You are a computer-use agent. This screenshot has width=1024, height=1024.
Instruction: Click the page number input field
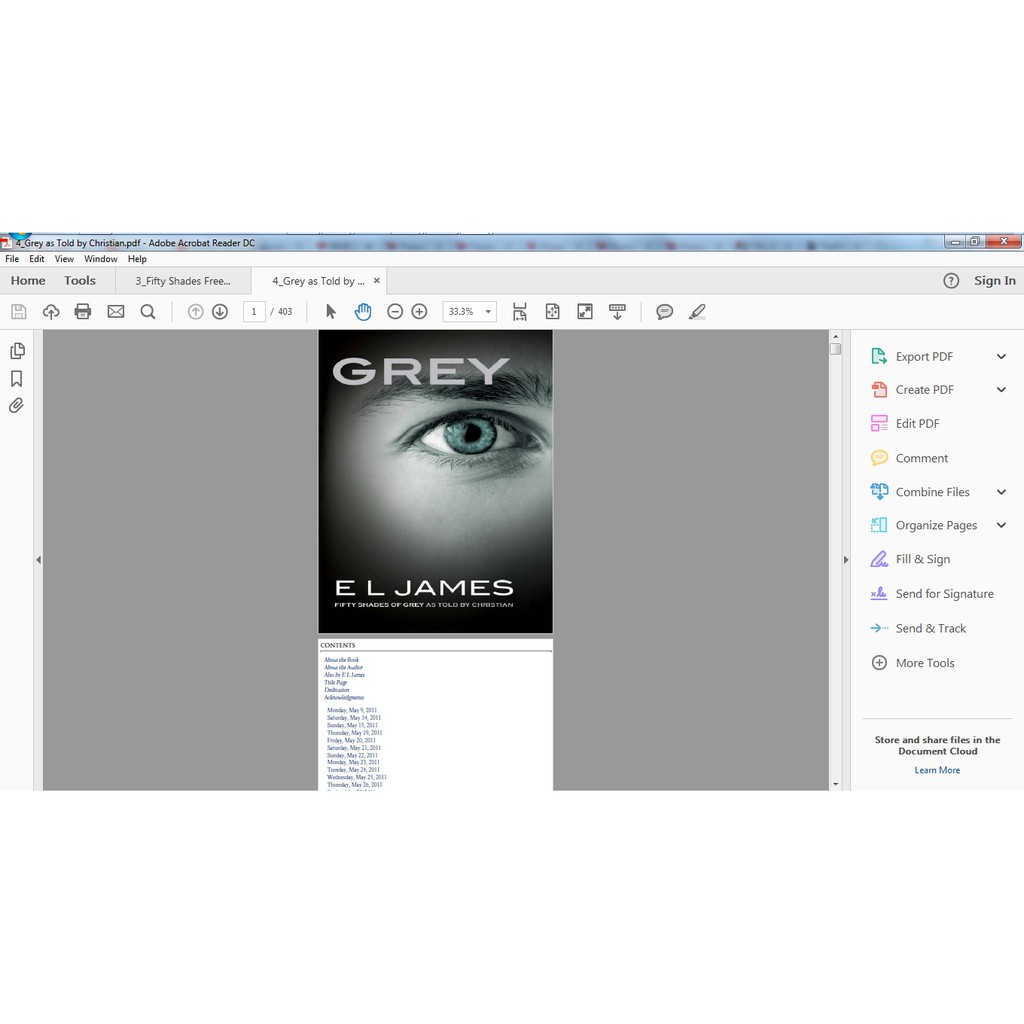[x=254, y=312]
